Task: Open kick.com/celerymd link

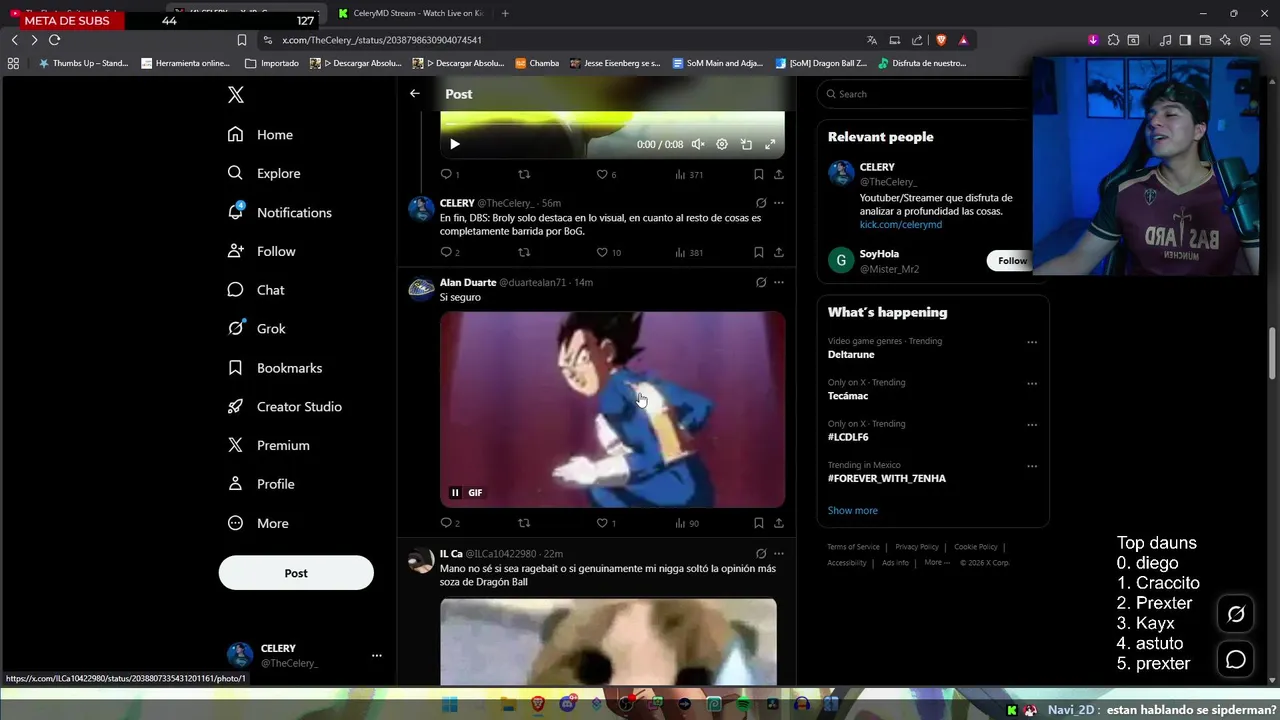Action: tap(901, 225)
